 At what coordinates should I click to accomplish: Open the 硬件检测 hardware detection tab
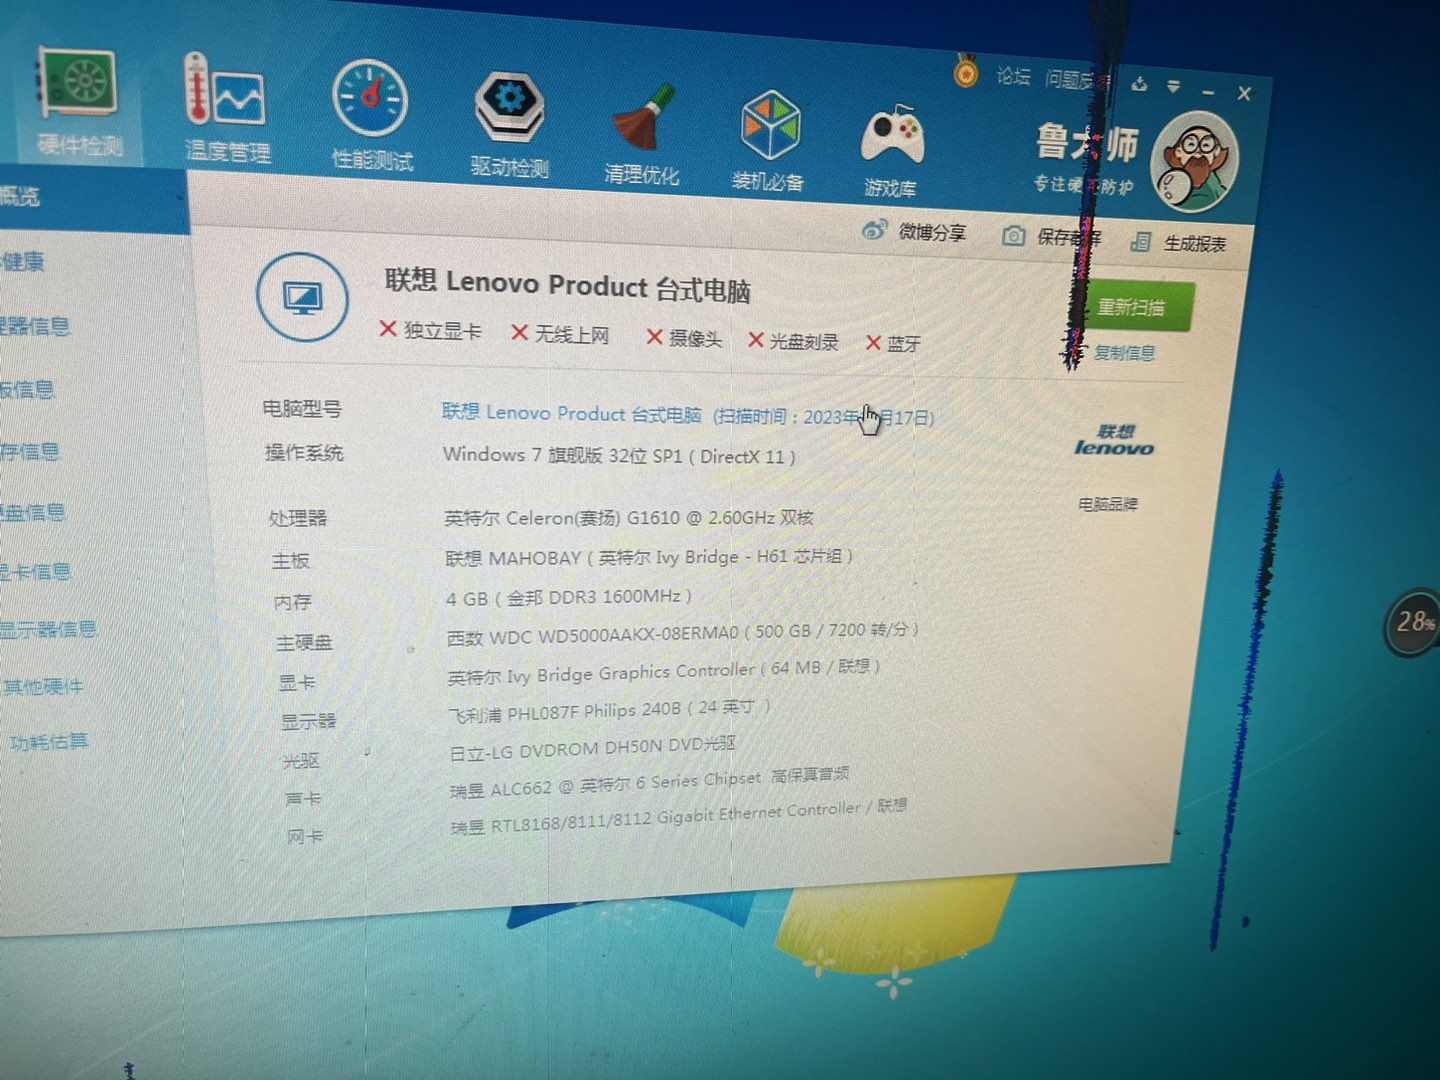(x=79, y=104)
